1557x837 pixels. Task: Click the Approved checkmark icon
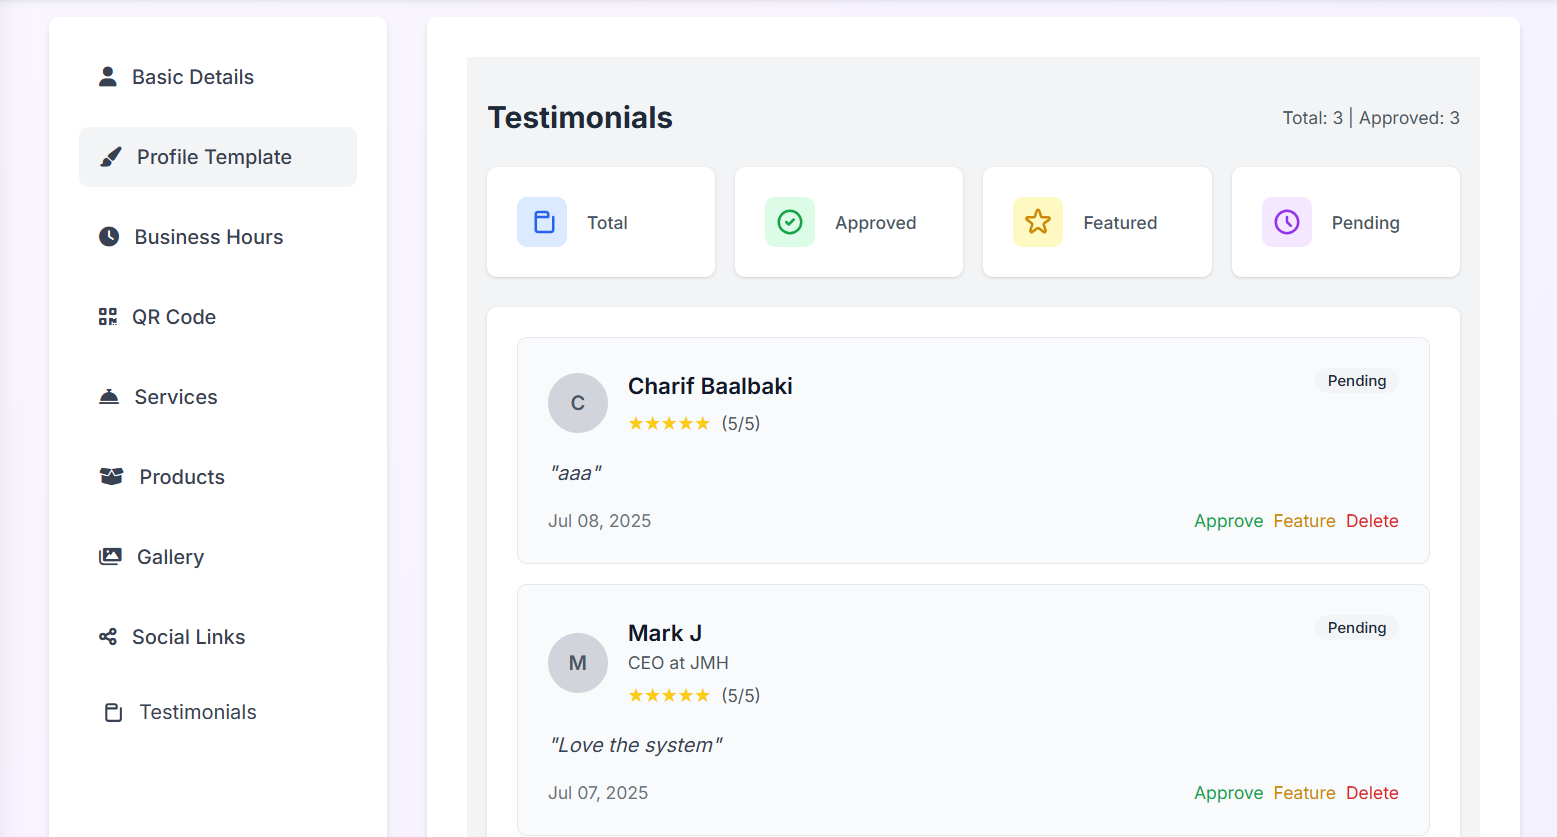790,222
